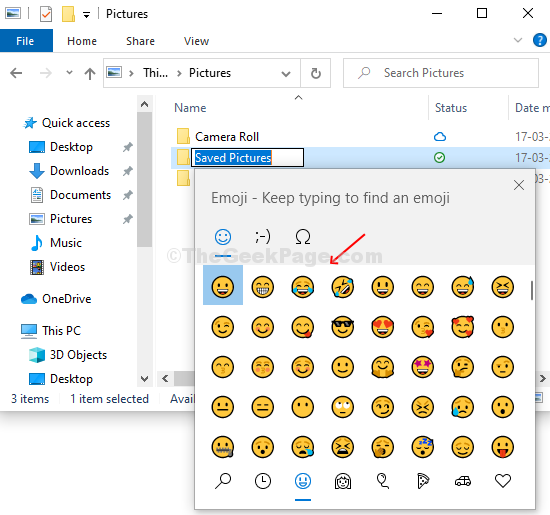Select the hugging face emoji

pos(383,367)
